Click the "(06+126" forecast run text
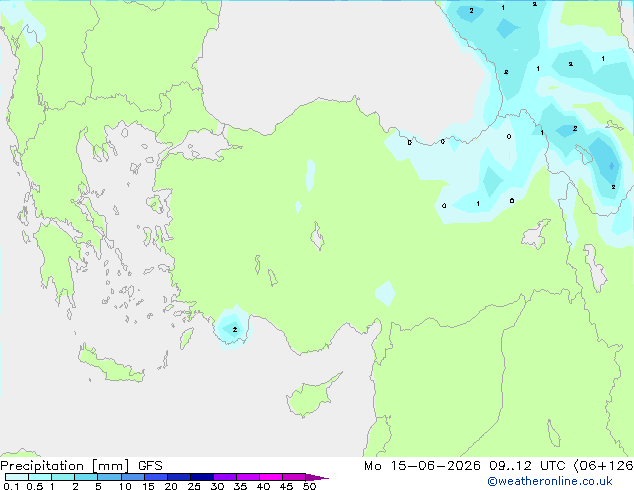This screenshot has height=490, width=634. click(603, 466)
